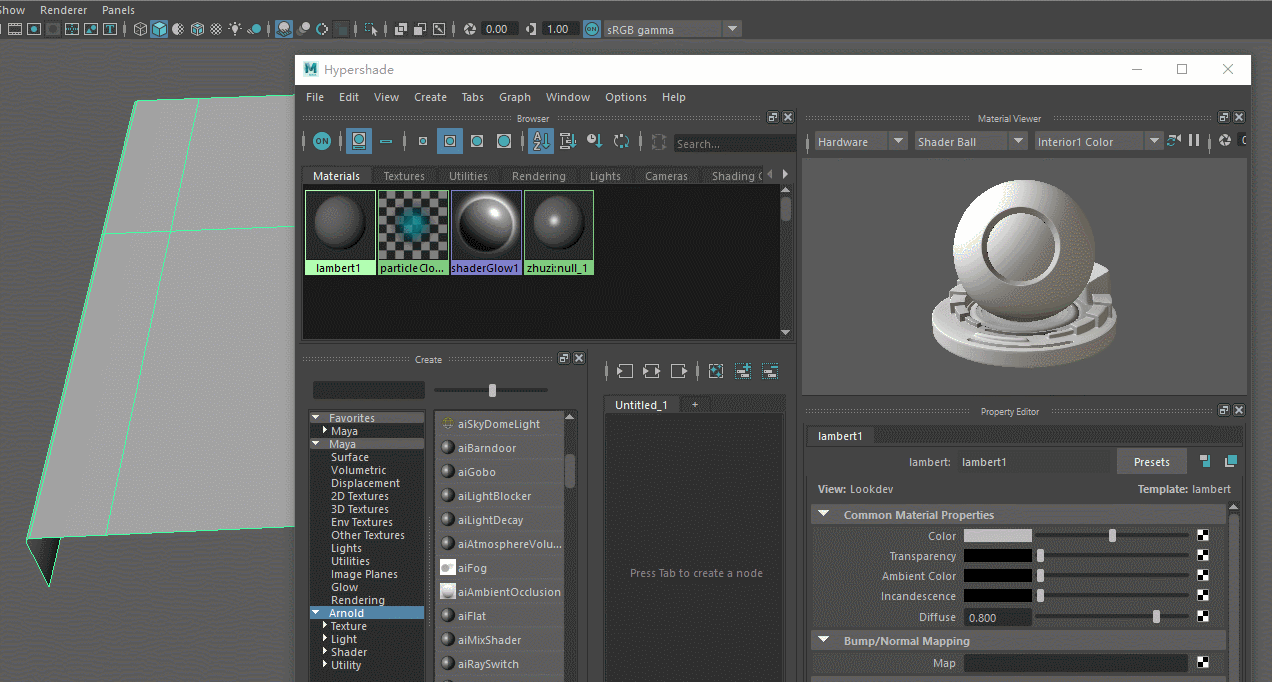Float the Property Editor panel undock icon
The image size is (1272, 682).
[x=1224, y=410]
